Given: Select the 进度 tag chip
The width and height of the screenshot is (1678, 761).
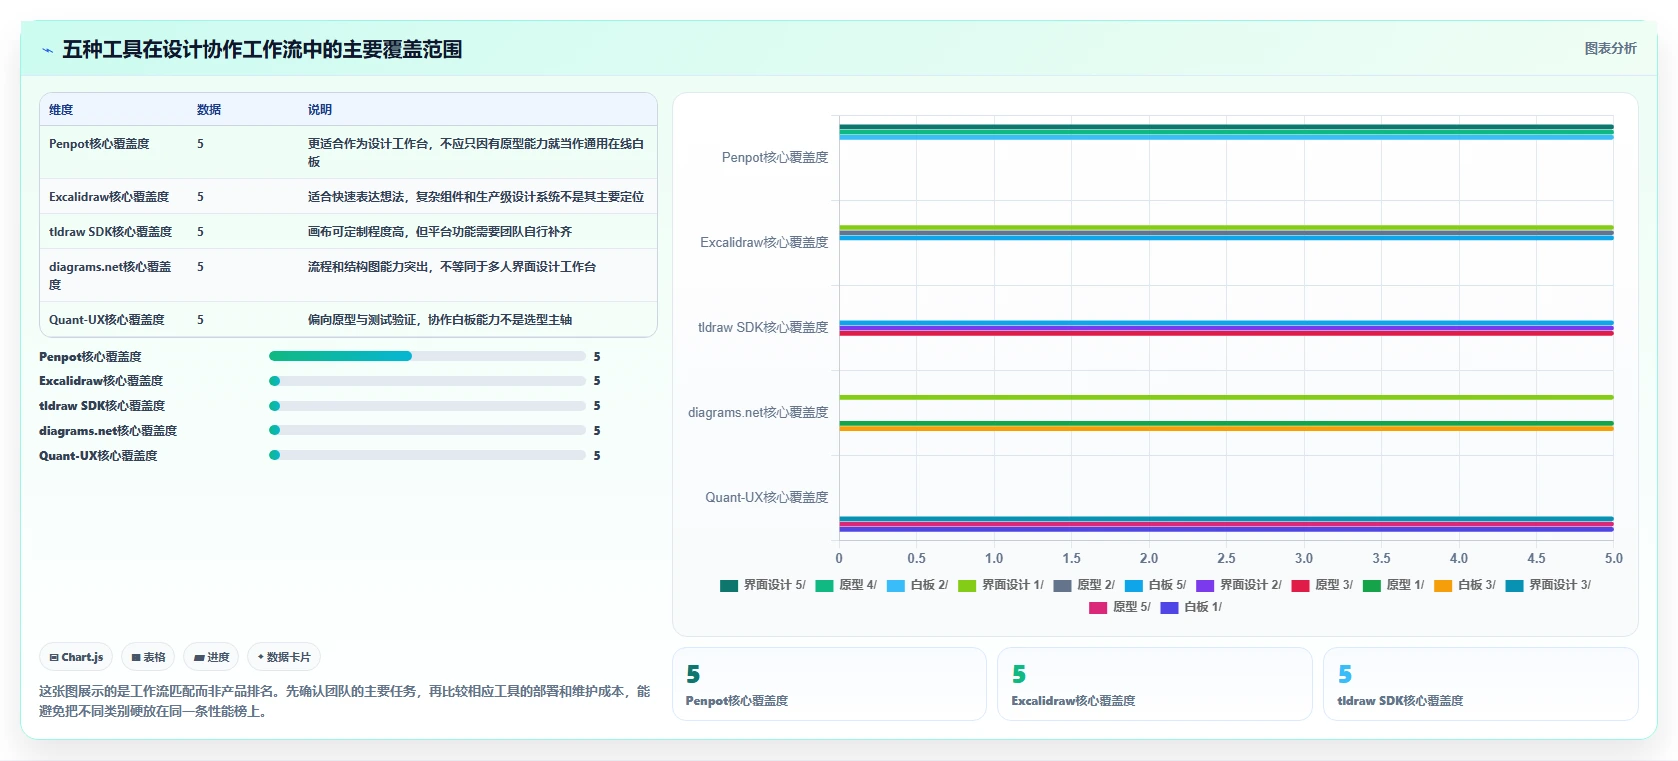Looking at the screenshot, I should (211, 657).
